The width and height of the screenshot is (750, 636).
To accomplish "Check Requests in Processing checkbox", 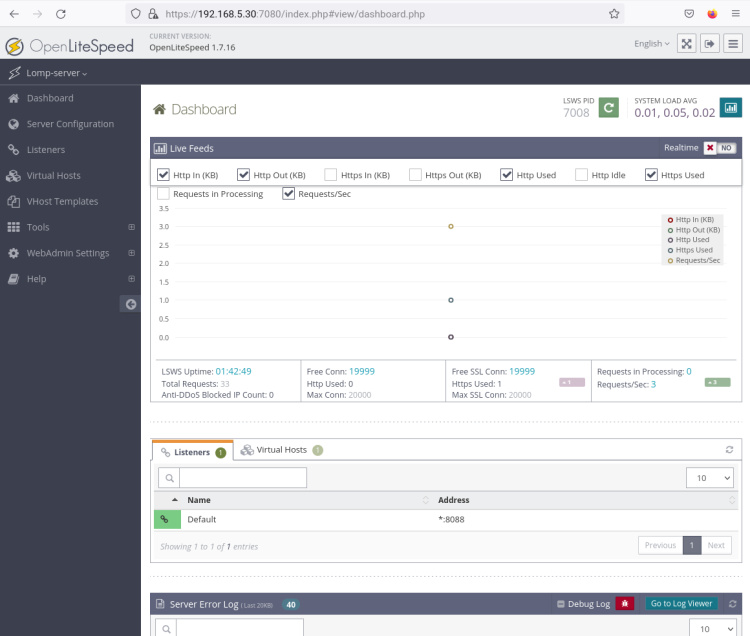I will pos(164,194).
